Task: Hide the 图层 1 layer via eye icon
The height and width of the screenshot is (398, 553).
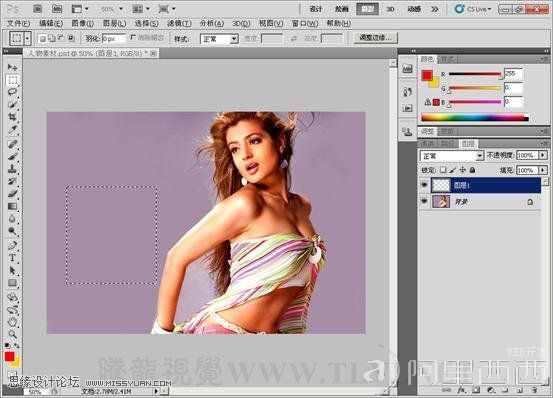Action: pos(424,185)
